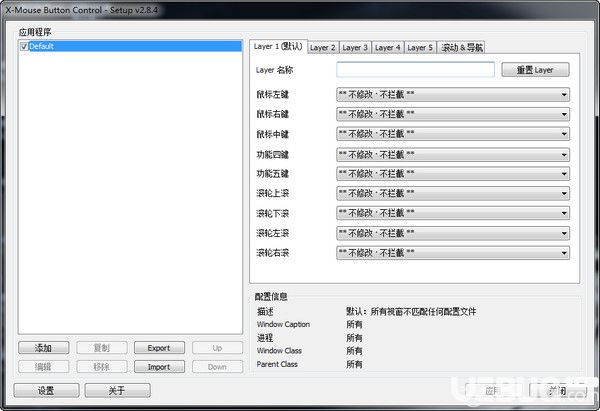Image resolution: width=600 pixels, height=411 pixels.
Task: Click the greyed-out 编辑 button
Action: (x=44, y=367)
